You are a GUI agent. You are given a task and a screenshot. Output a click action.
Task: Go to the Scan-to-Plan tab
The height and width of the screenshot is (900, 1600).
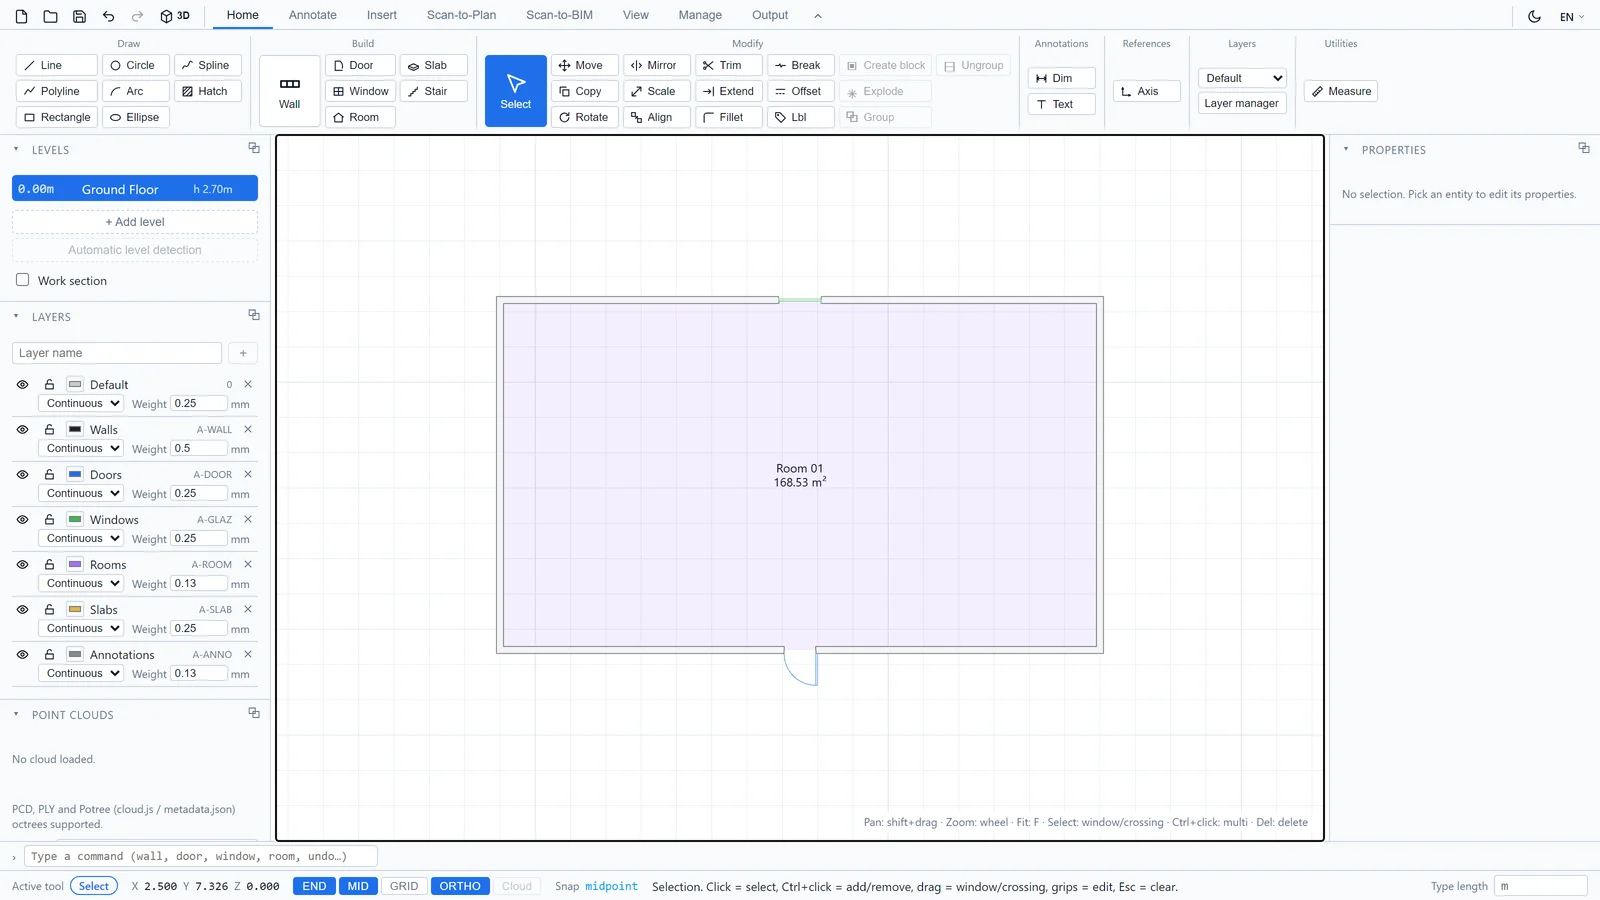[461, 15]
